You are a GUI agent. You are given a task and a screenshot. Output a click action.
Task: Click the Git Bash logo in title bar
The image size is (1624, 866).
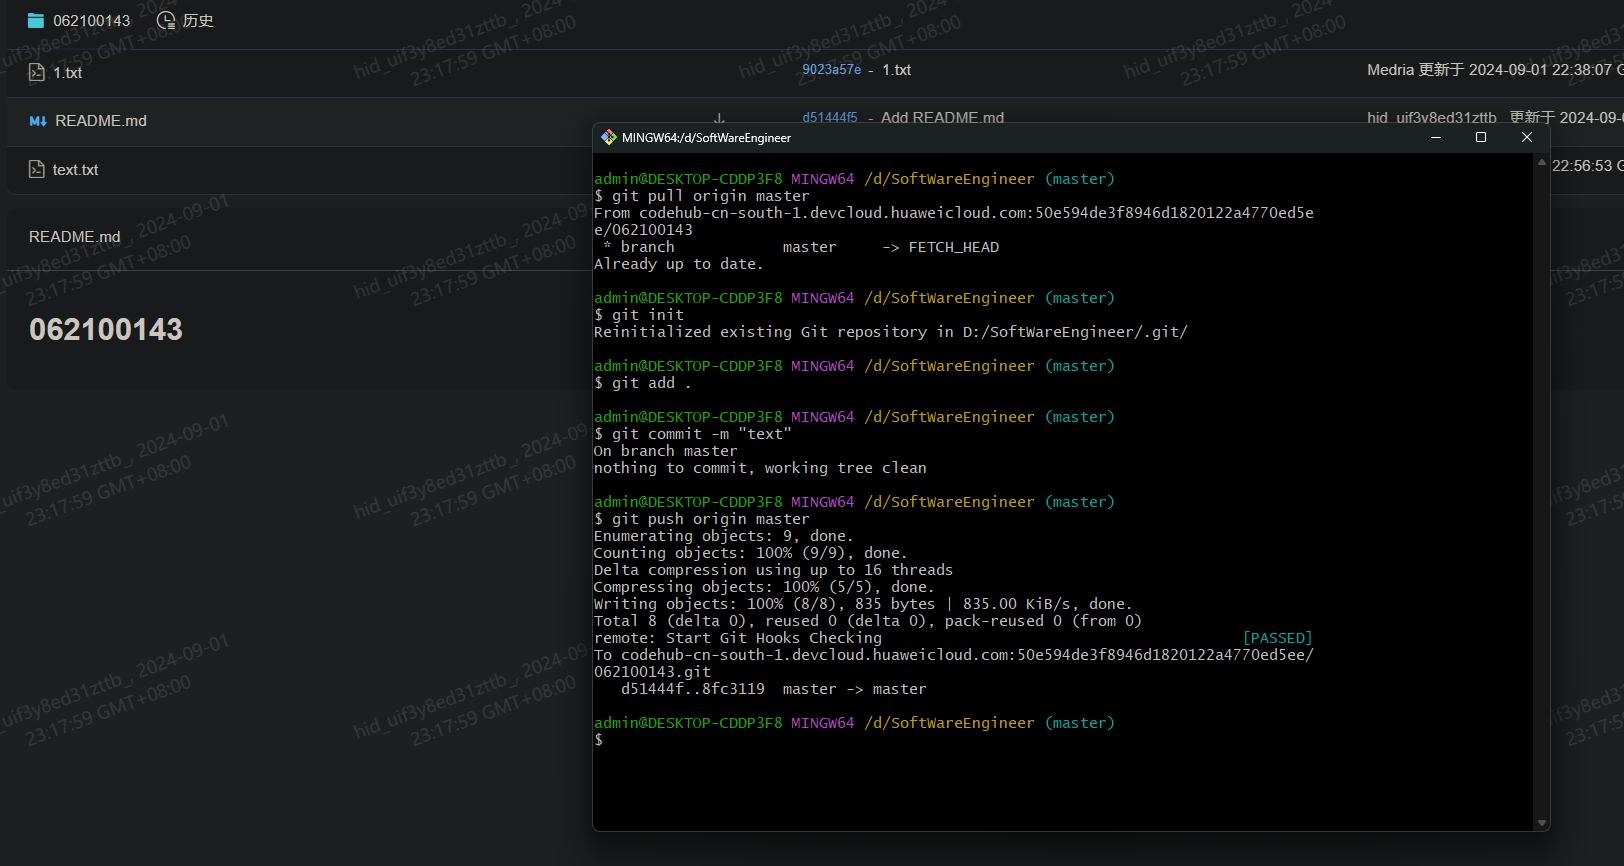click(x=608, y=138)
